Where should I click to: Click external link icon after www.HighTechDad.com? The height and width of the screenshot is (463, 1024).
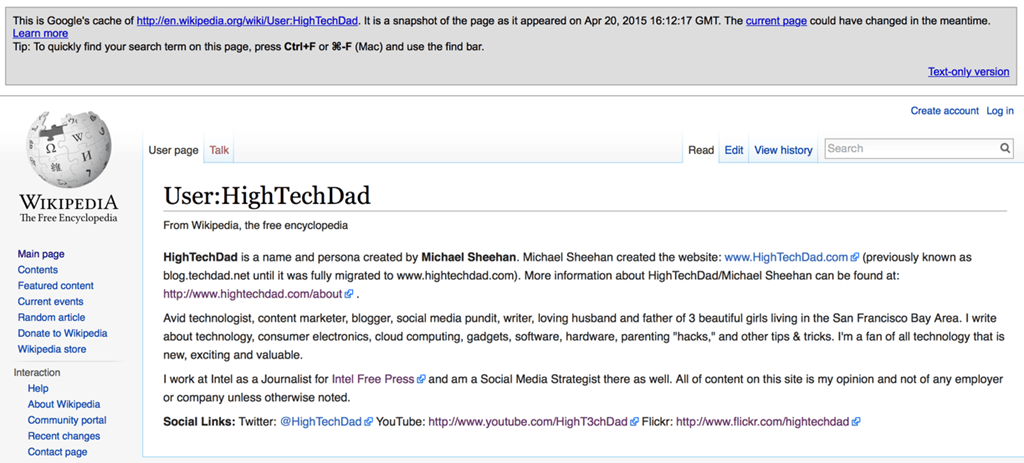point(855,257)
